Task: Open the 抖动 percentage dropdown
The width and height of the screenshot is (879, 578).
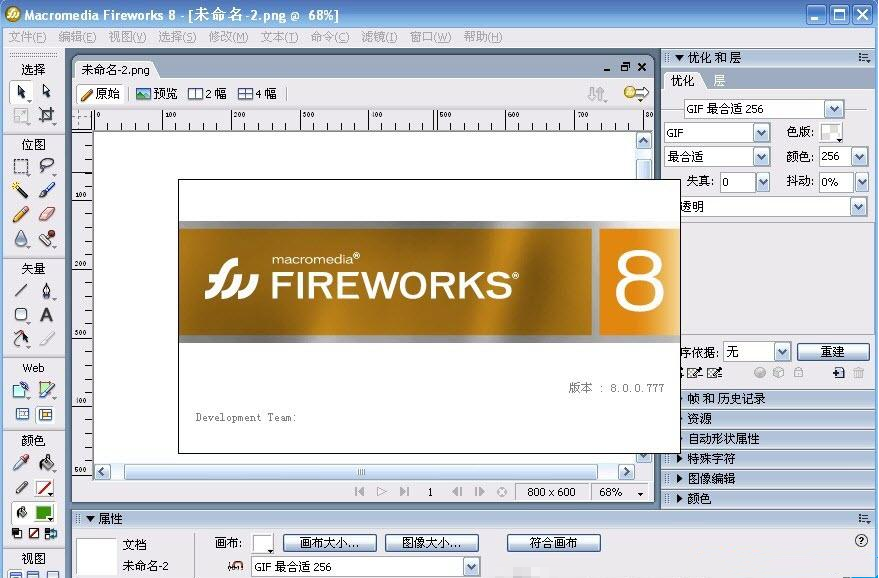Action: point(862,182)
